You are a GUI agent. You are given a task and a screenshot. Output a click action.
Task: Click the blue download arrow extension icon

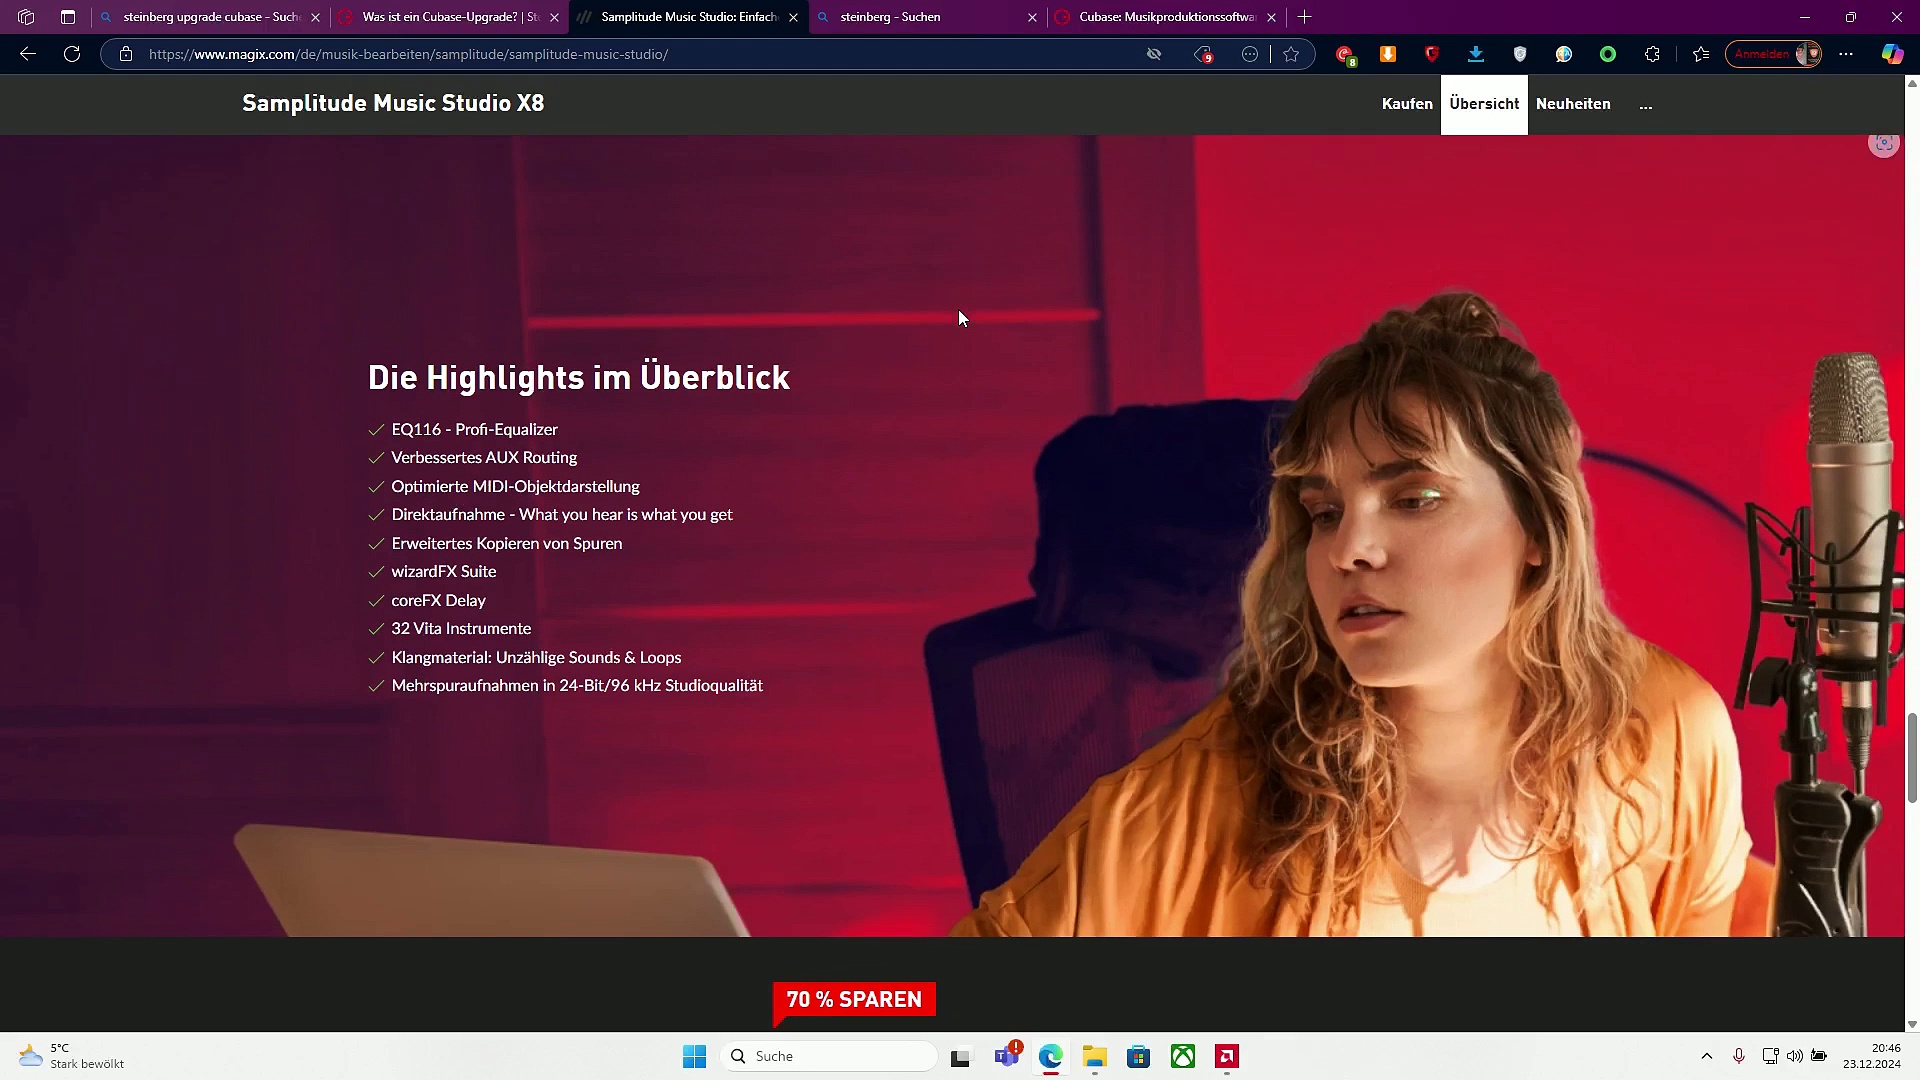pos(1476,54)
